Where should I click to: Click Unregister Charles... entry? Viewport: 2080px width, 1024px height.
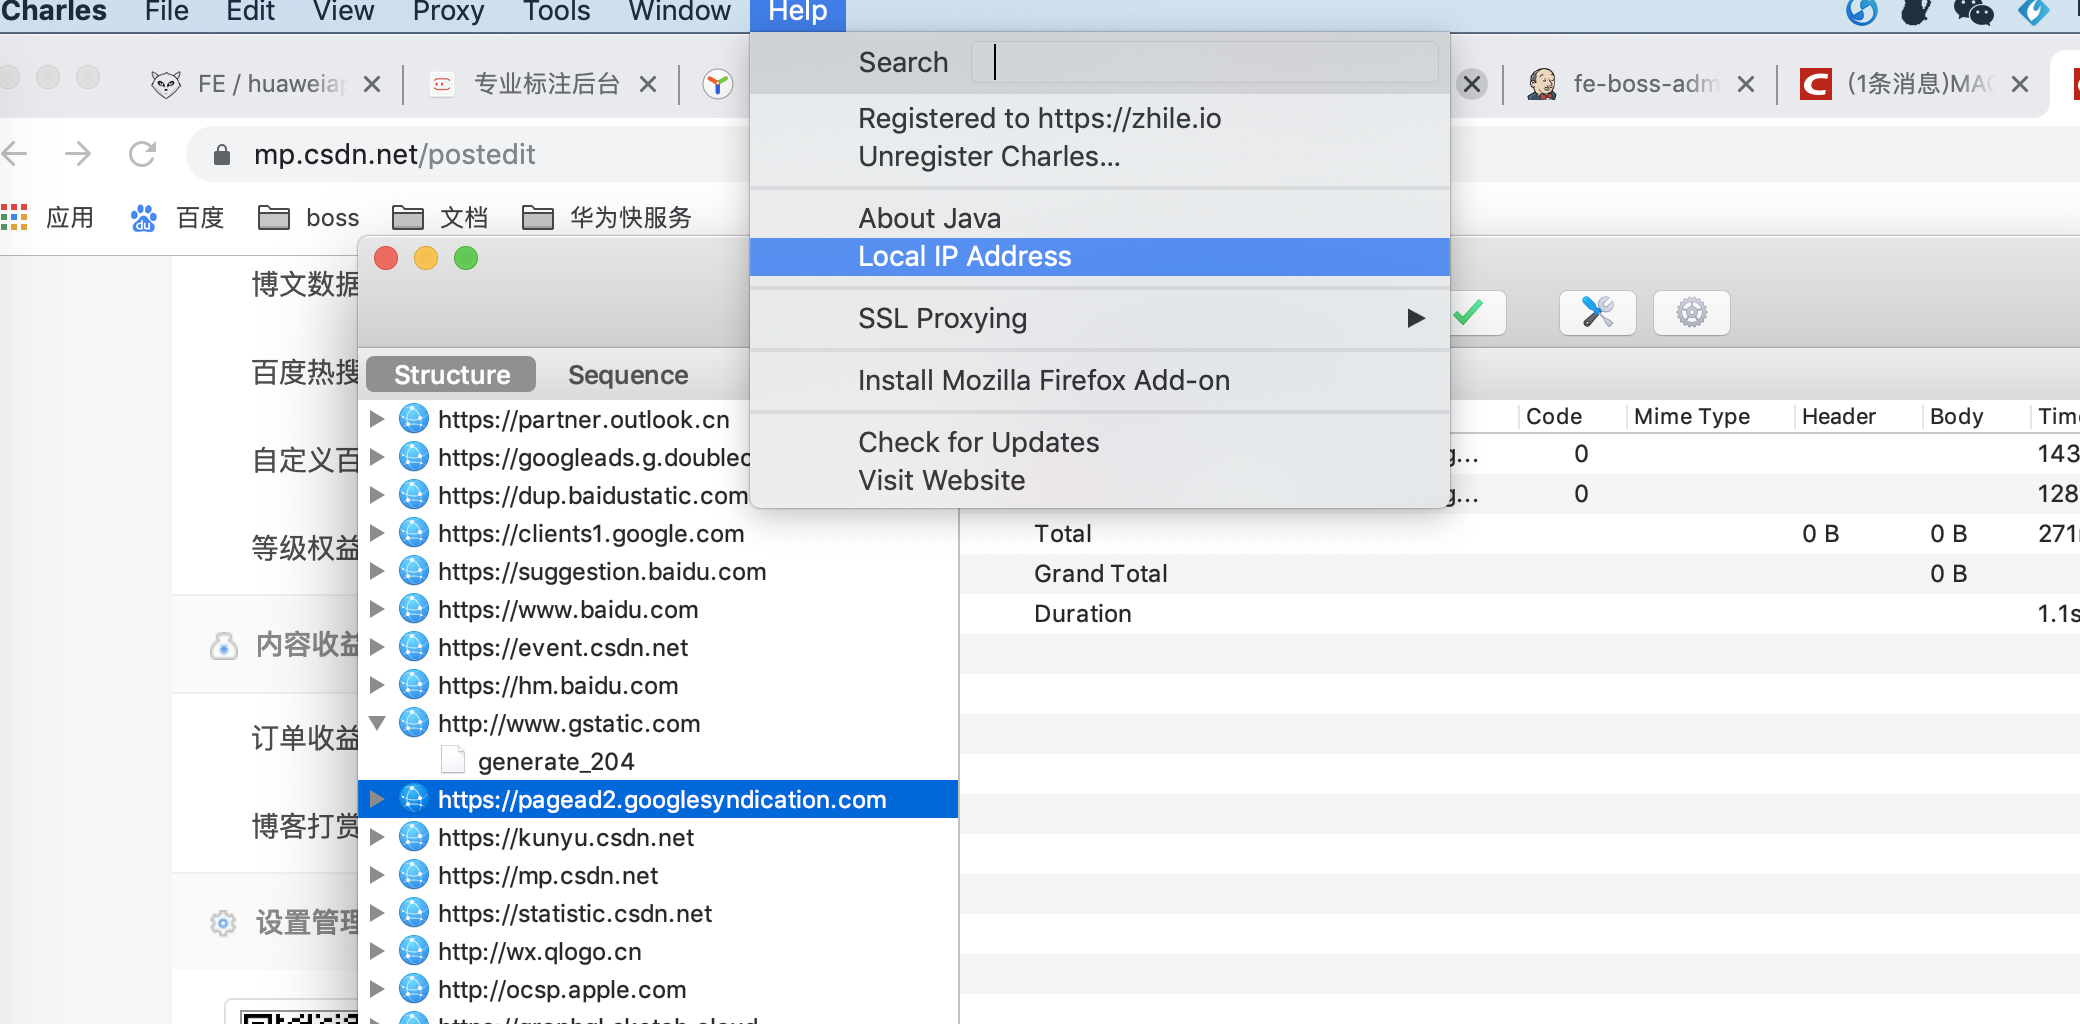(1099, 157)
